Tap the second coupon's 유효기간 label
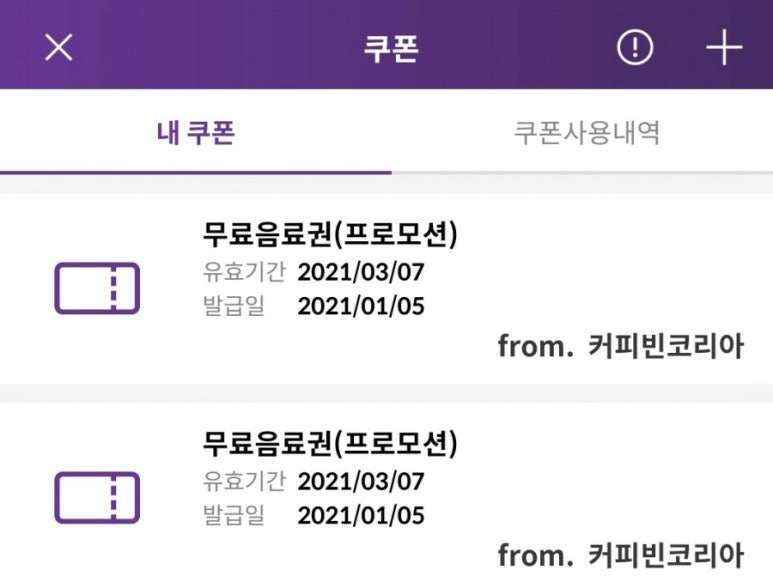Image resolution: width=773 pixels, height=576 pixels. [243, 481]
